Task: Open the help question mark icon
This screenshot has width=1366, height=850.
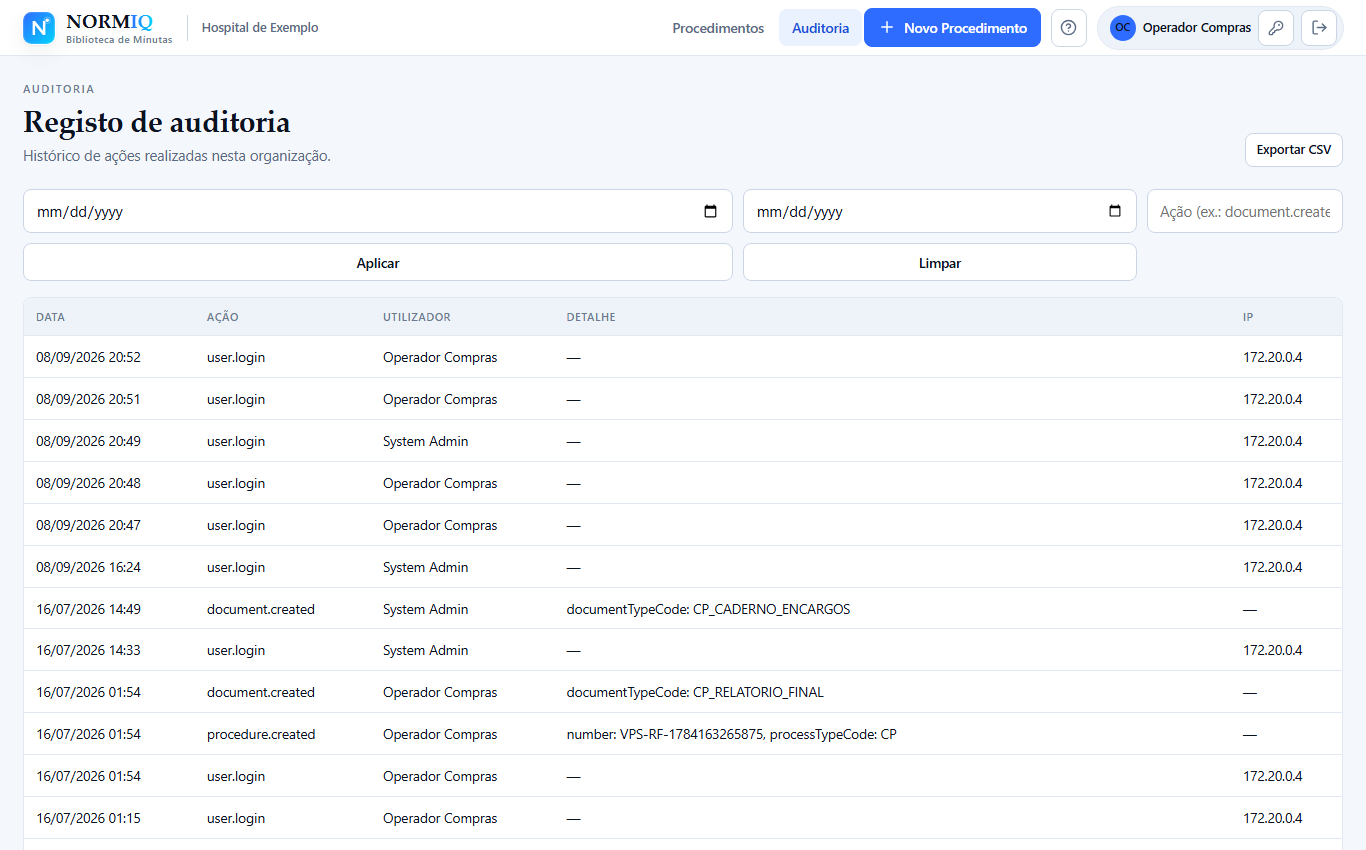Action: point(1068,28)
